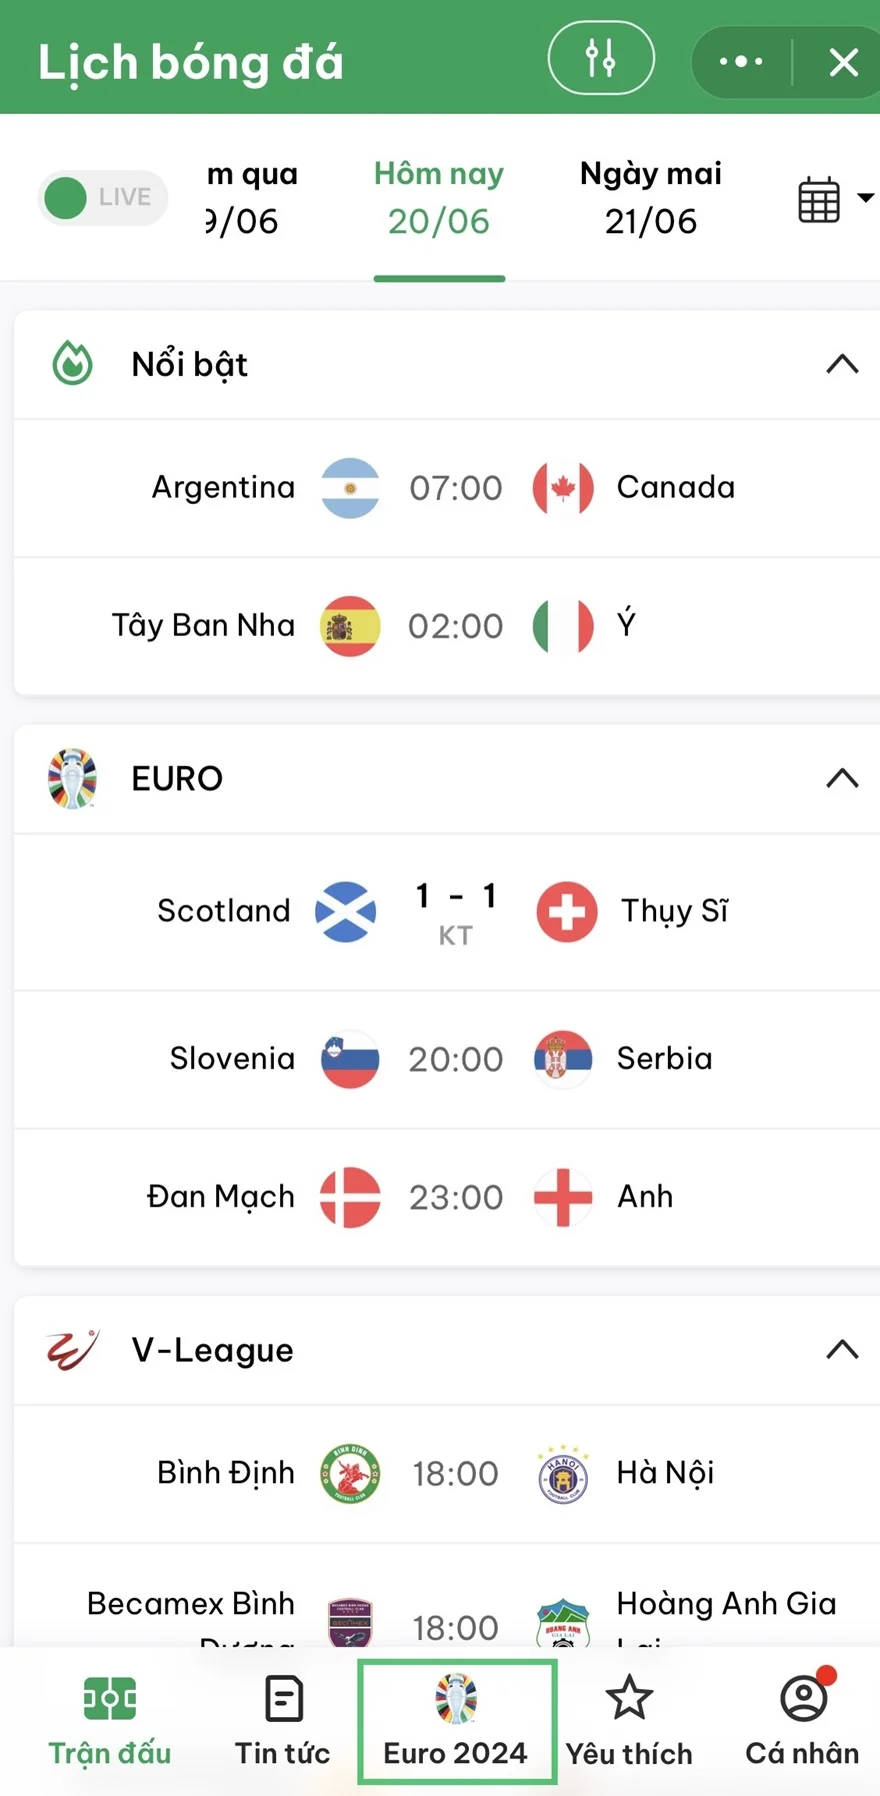Open Đan Mạch vs Anh match row
The width and height of the screenshot is (880, 1796).
click(446, 1197)
